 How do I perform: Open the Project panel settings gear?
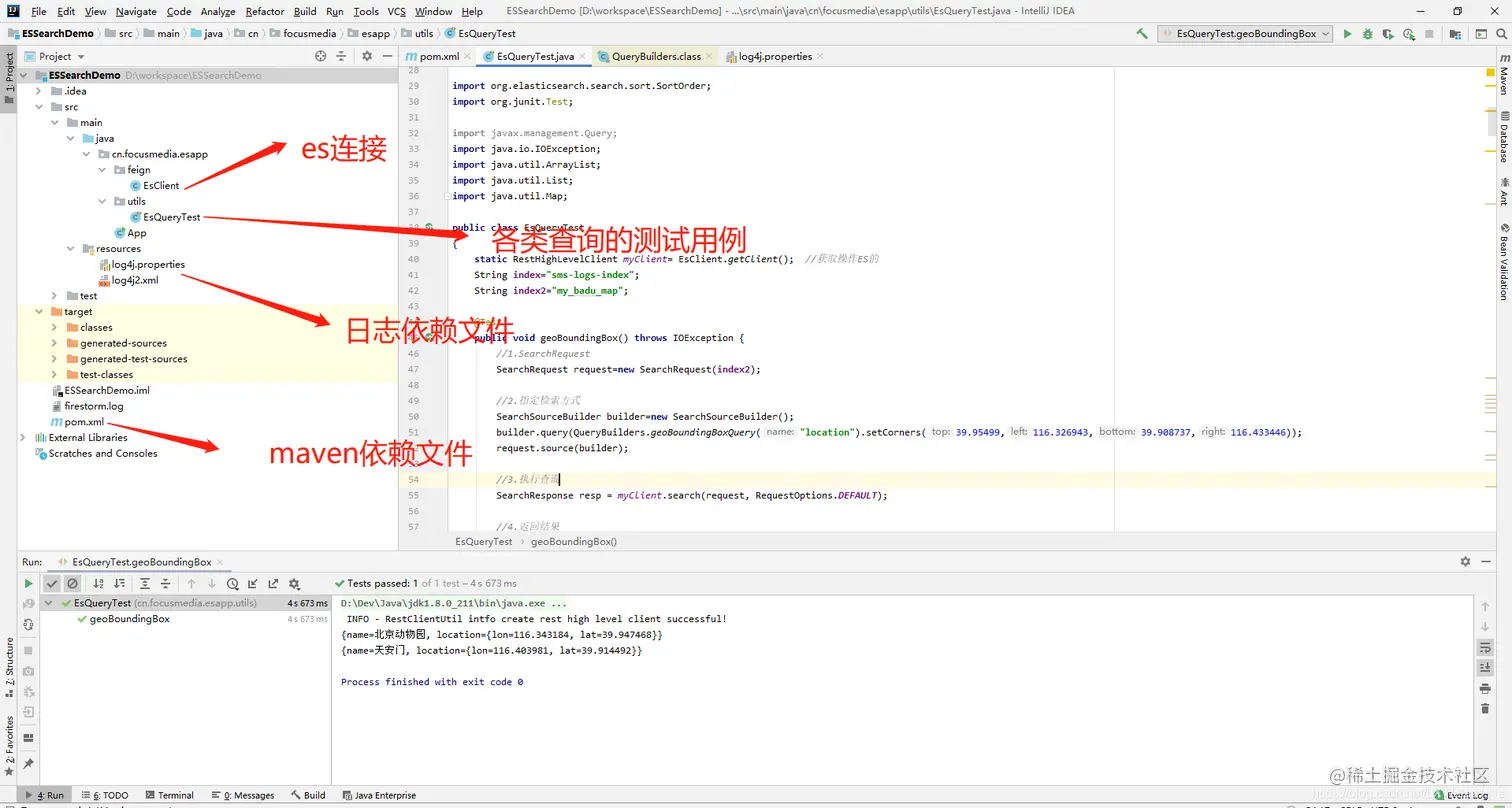coord(367,56)
